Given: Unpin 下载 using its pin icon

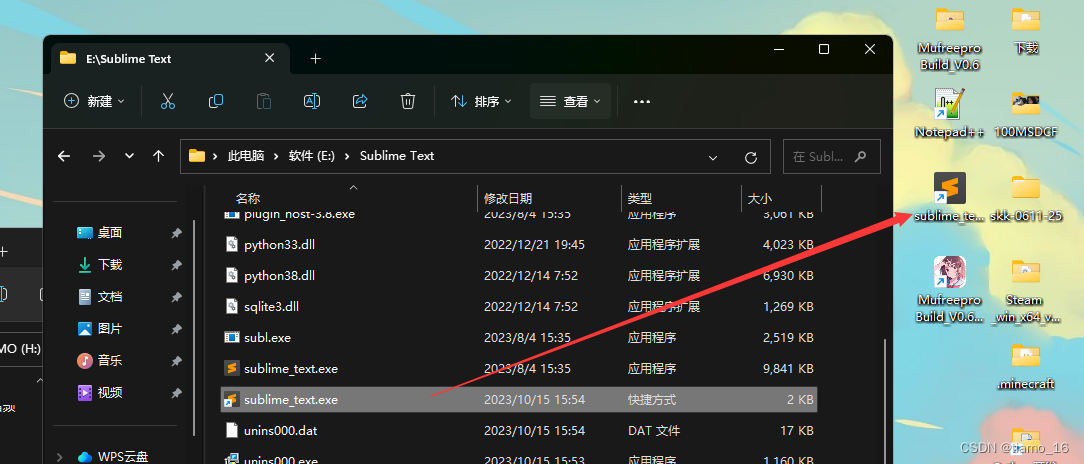Looking at the screenshot, I should click(176, 266).
